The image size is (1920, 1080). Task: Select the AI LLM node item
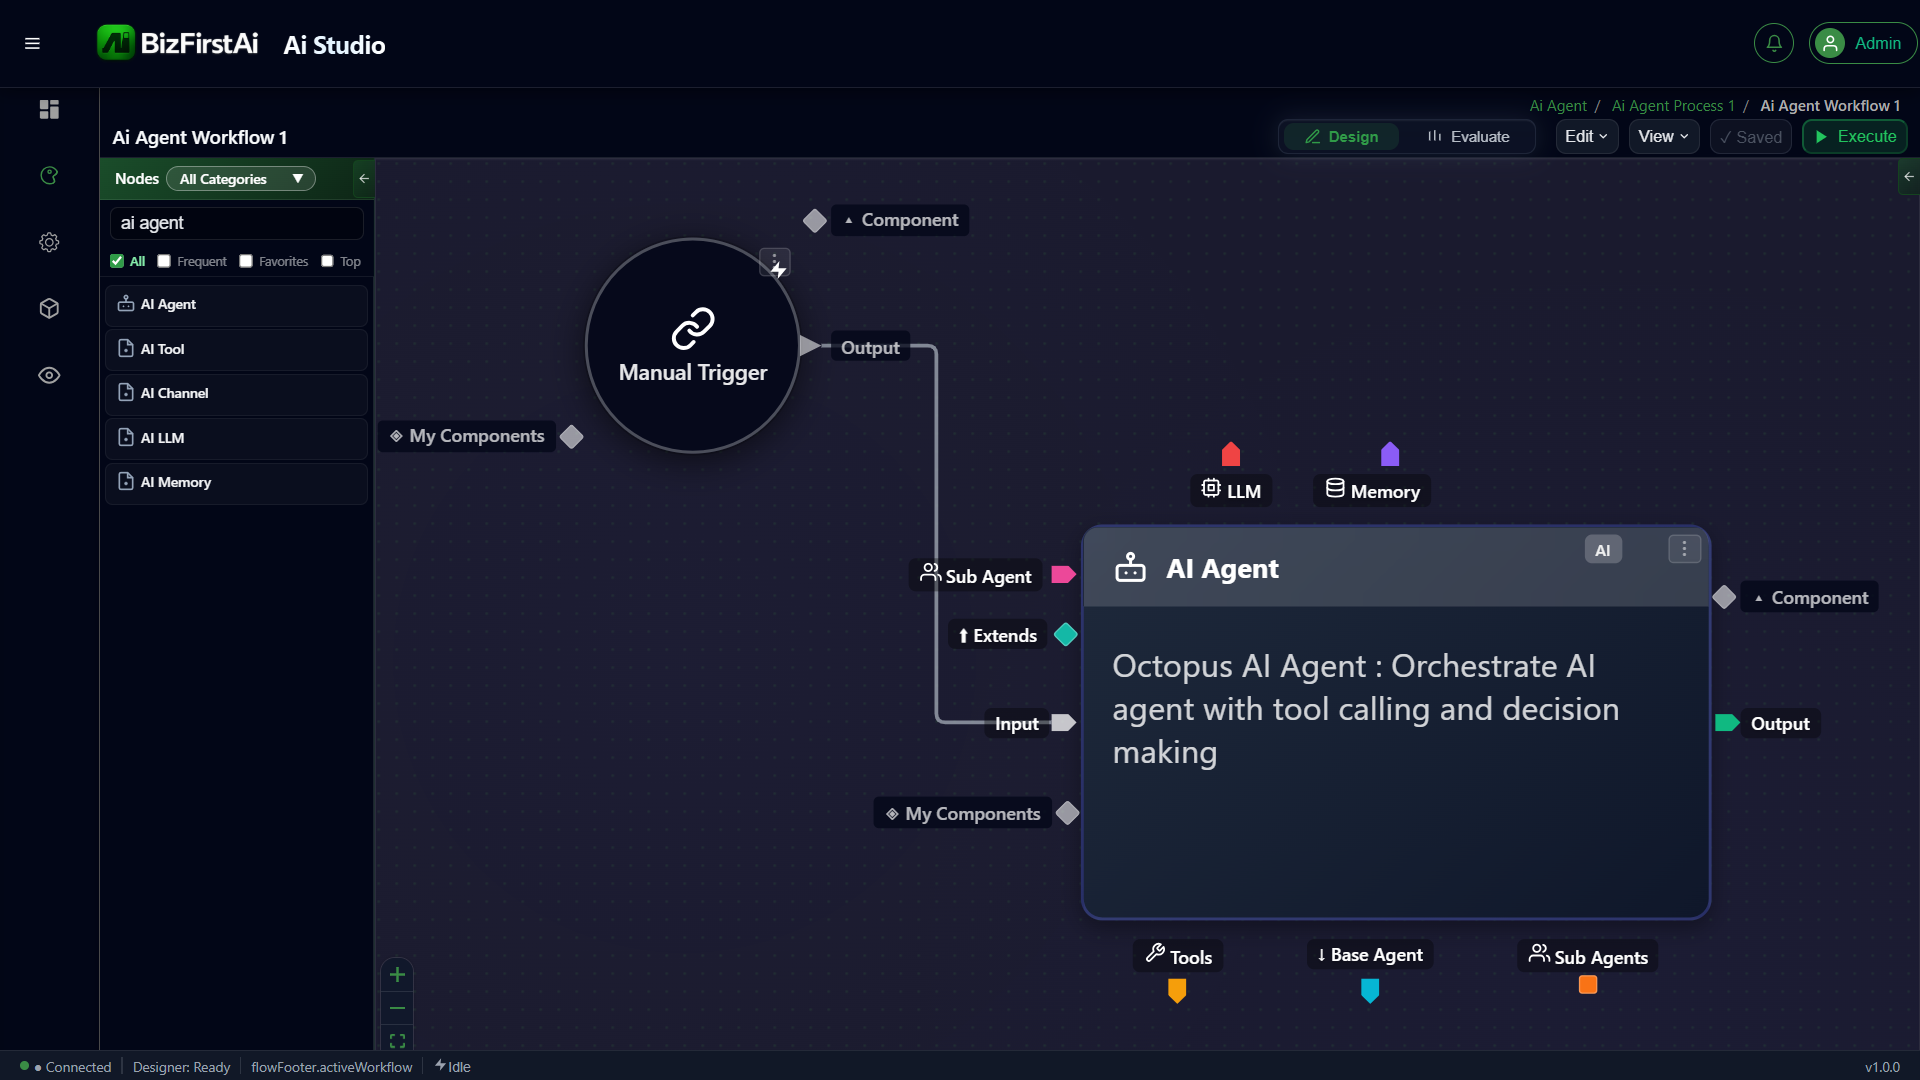236,438
